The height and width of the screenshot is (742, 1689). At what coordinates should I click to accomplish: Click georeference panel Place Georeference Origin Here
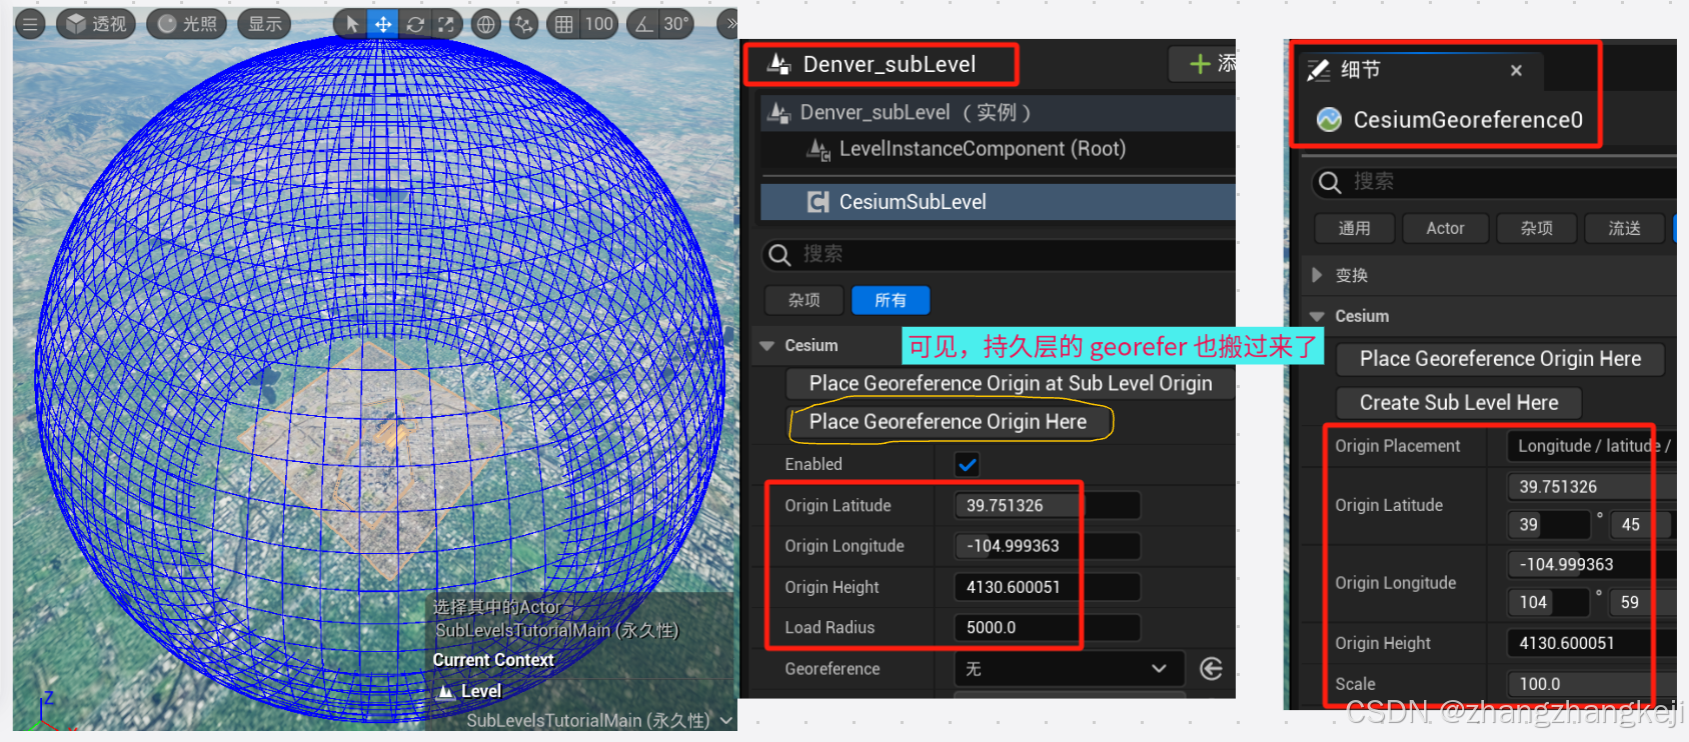point(1500,359)
